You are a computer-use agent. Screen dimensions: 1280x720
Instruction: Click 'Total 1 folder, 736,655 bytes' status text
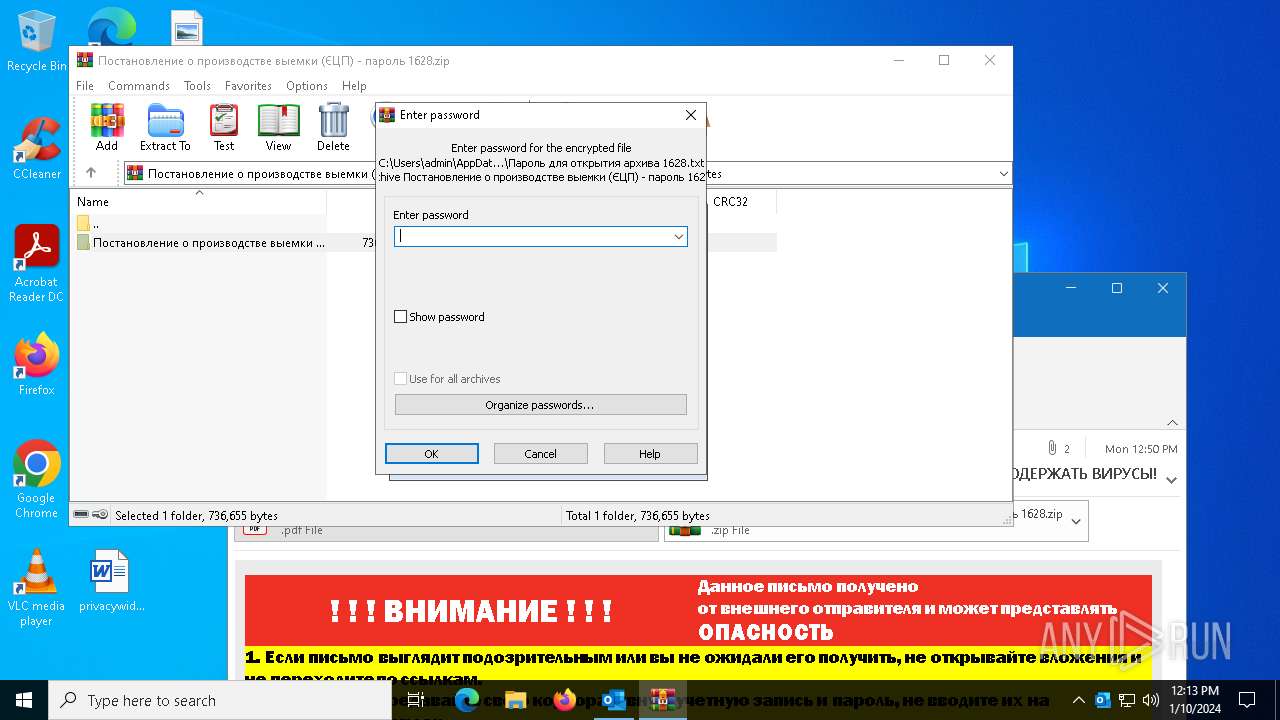[x=638, y=516]
